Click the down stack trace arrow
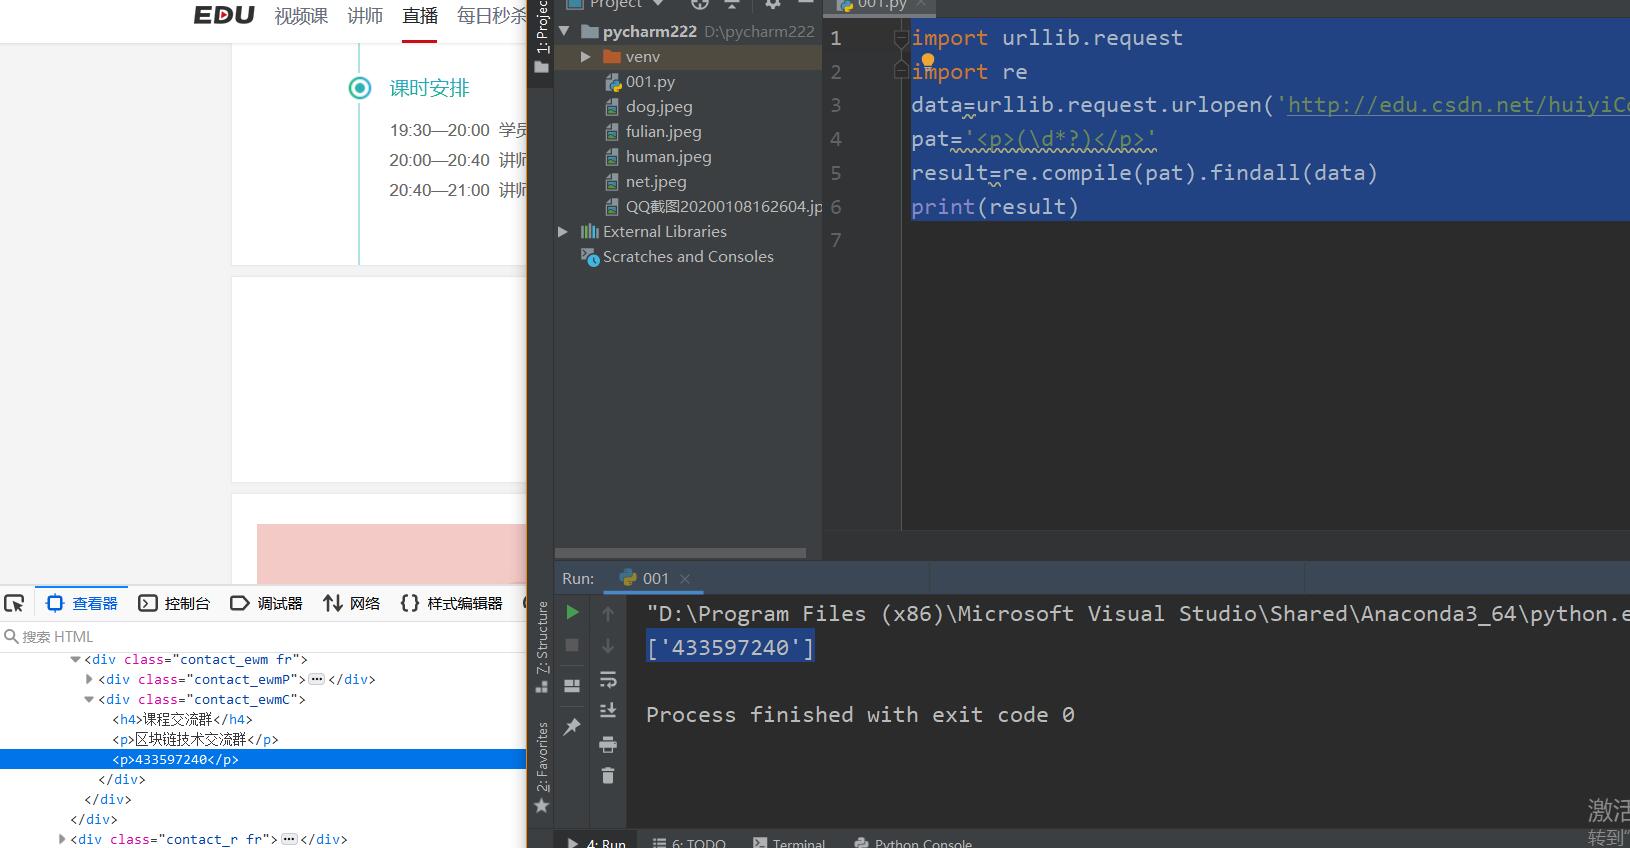Image resolution: width=1630 pixels, height=848 pixels. 608,647
